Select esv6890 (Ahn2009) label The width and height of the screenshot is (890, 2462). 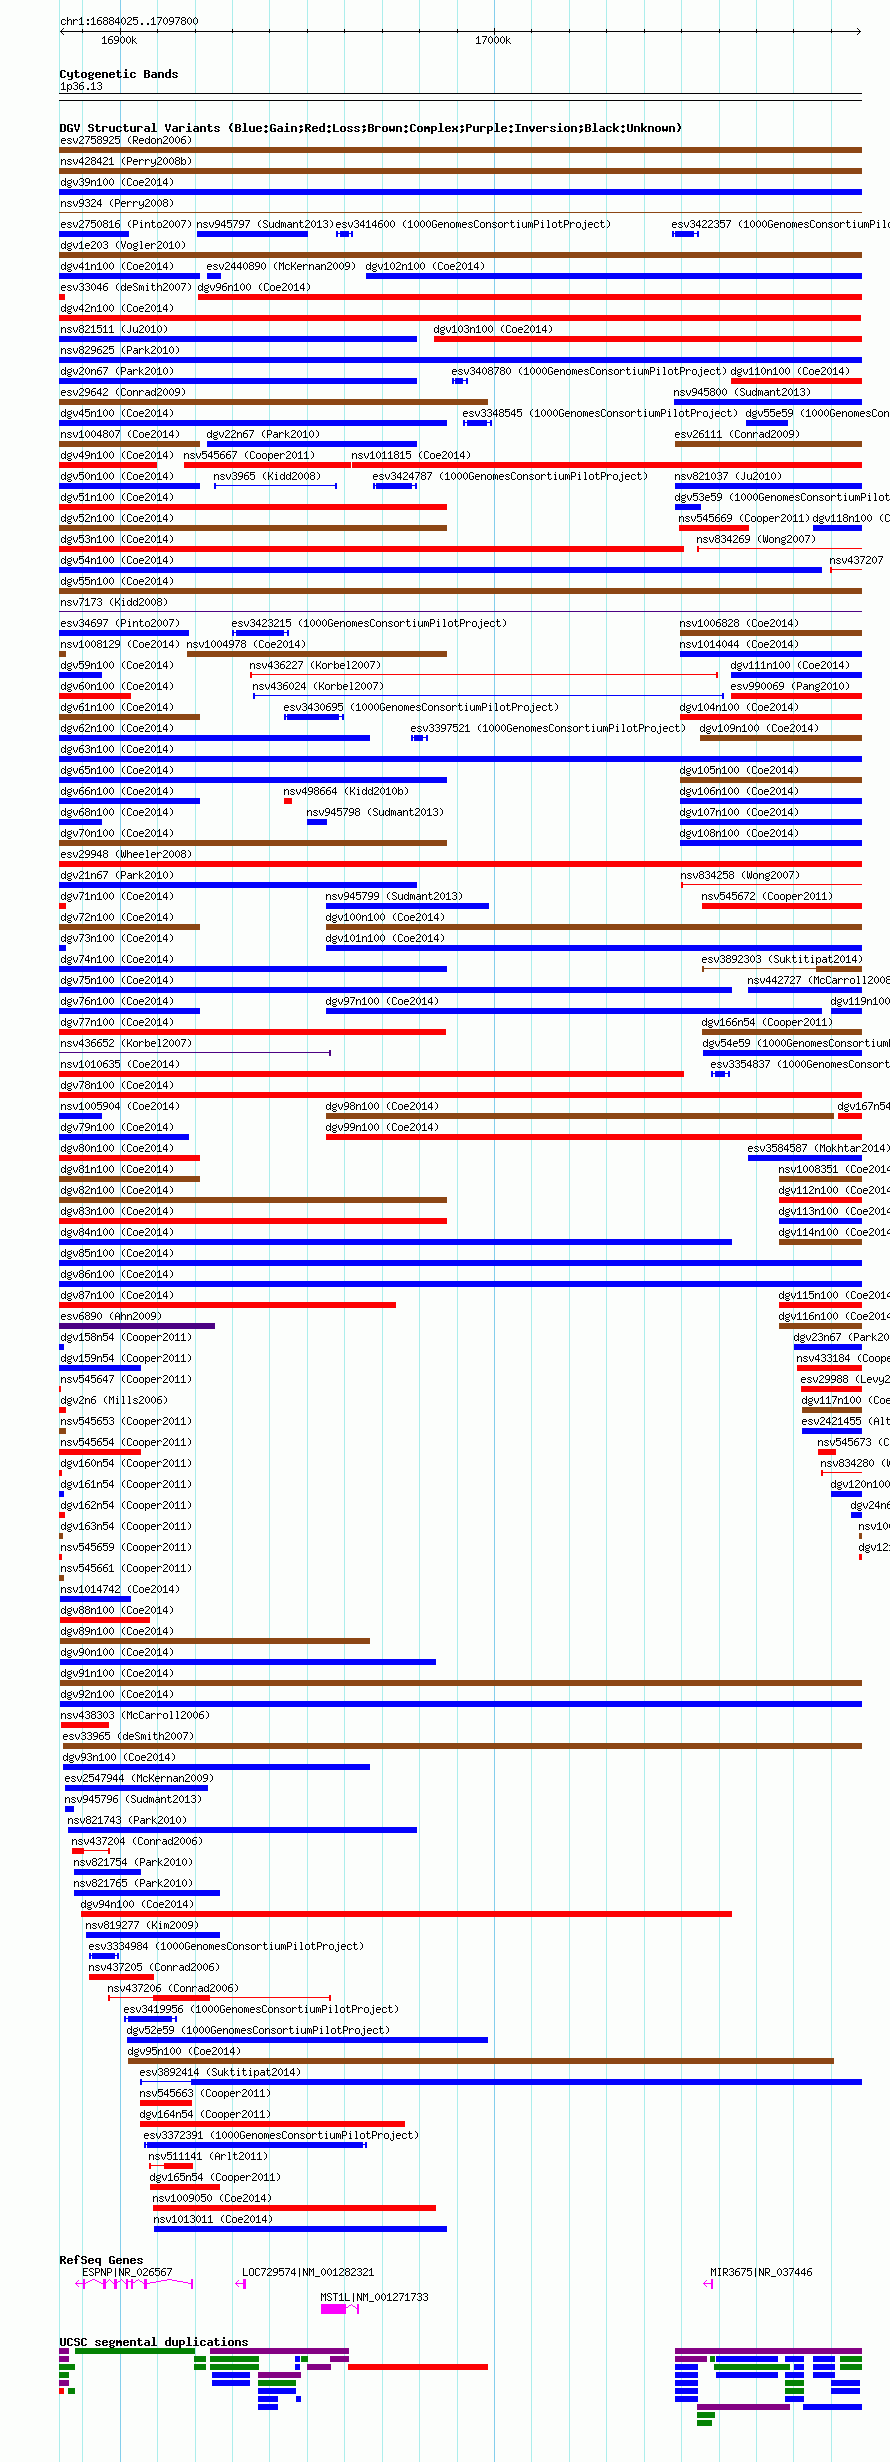(x=111, y=1316)
